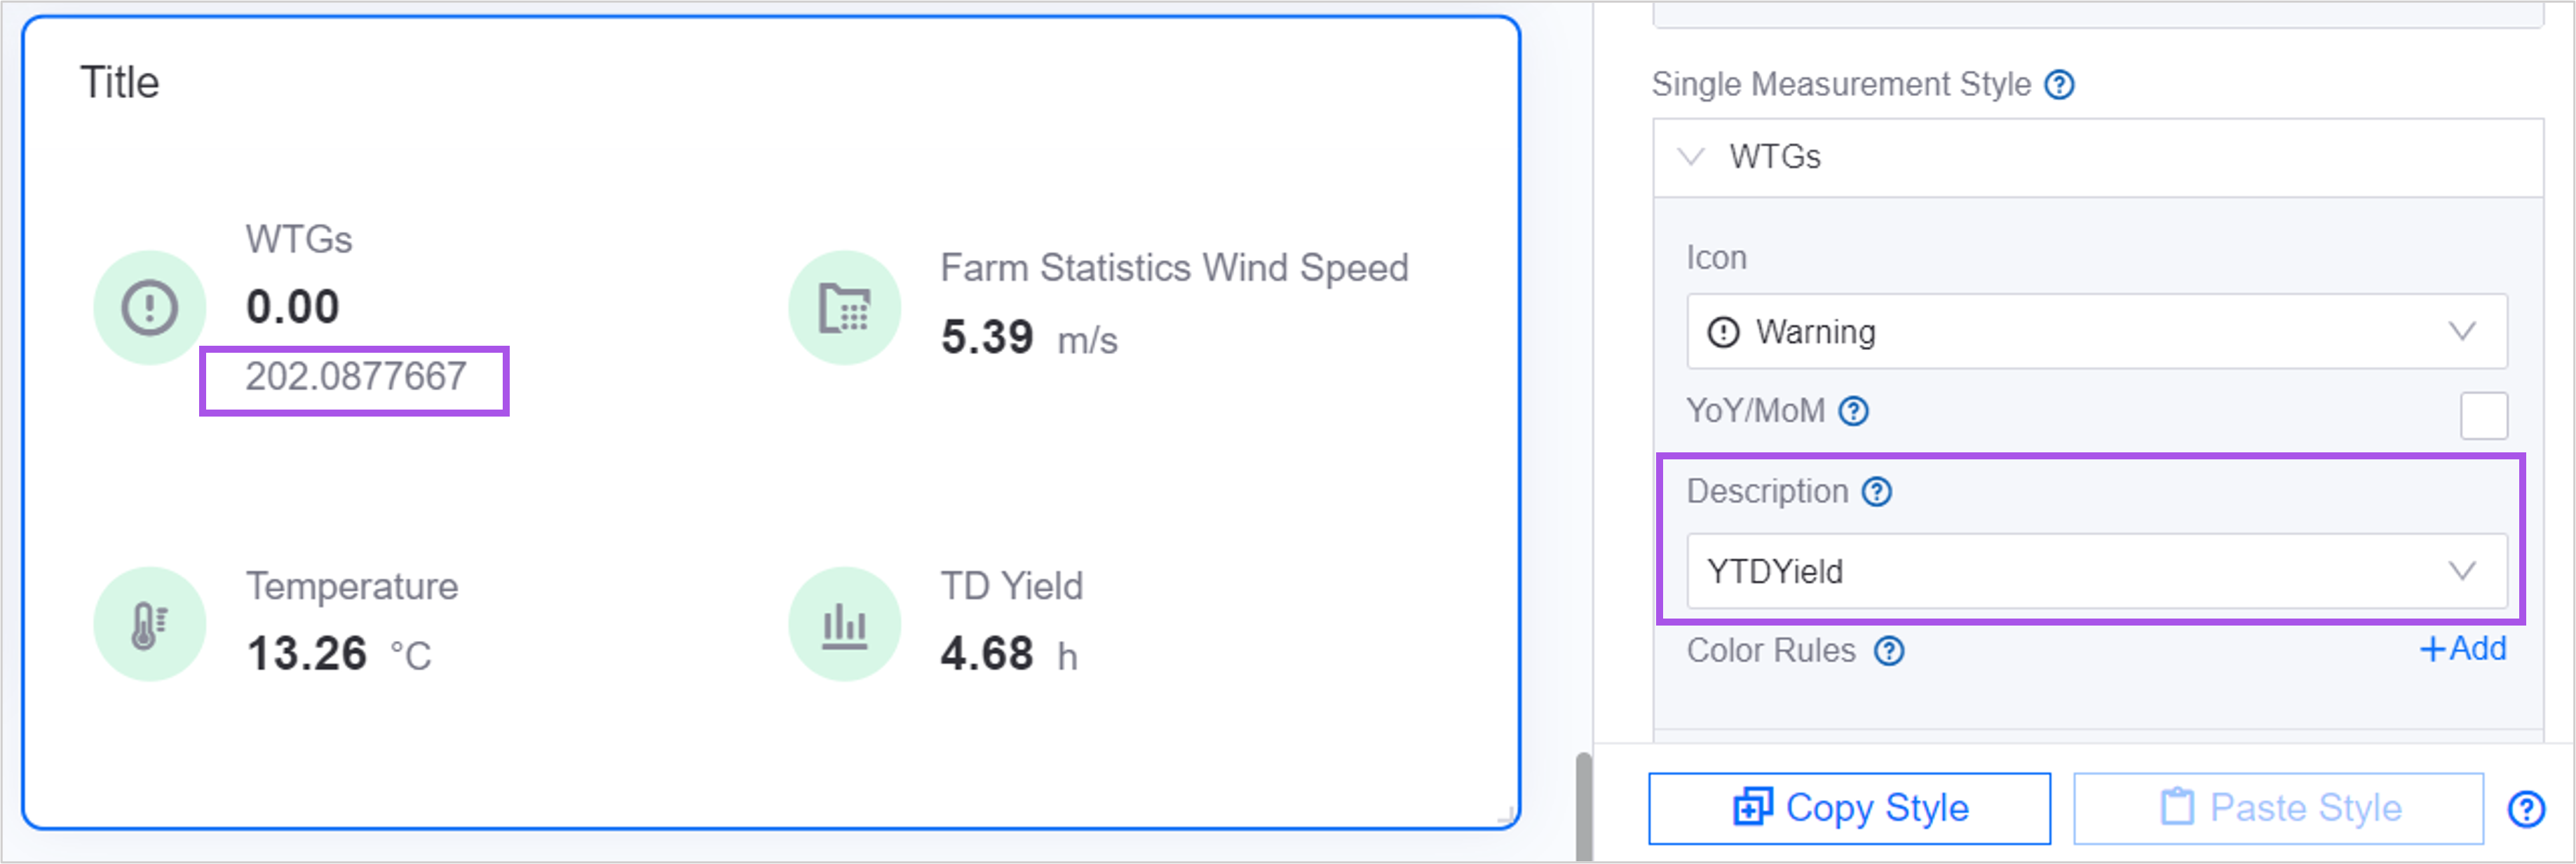Collapse the WTGs style section
This screenshot has width=2576, height=864.
pos(1691,157)
